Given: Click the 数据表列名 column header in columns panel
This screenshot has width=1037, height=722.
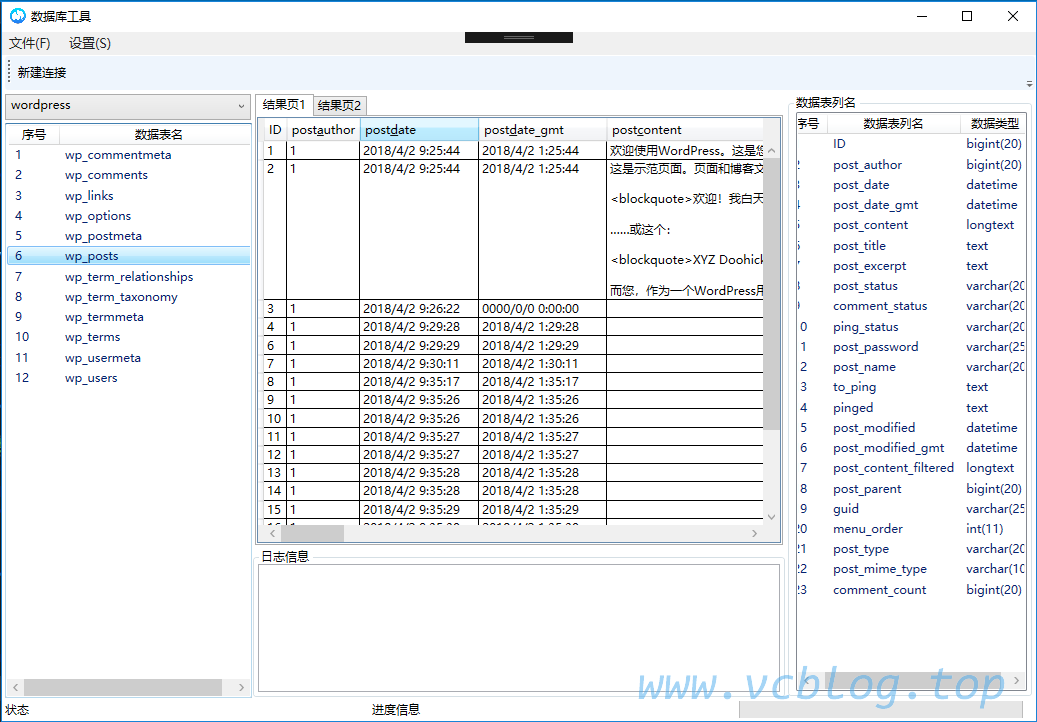Looking at the screenshot, I should 893,124.
